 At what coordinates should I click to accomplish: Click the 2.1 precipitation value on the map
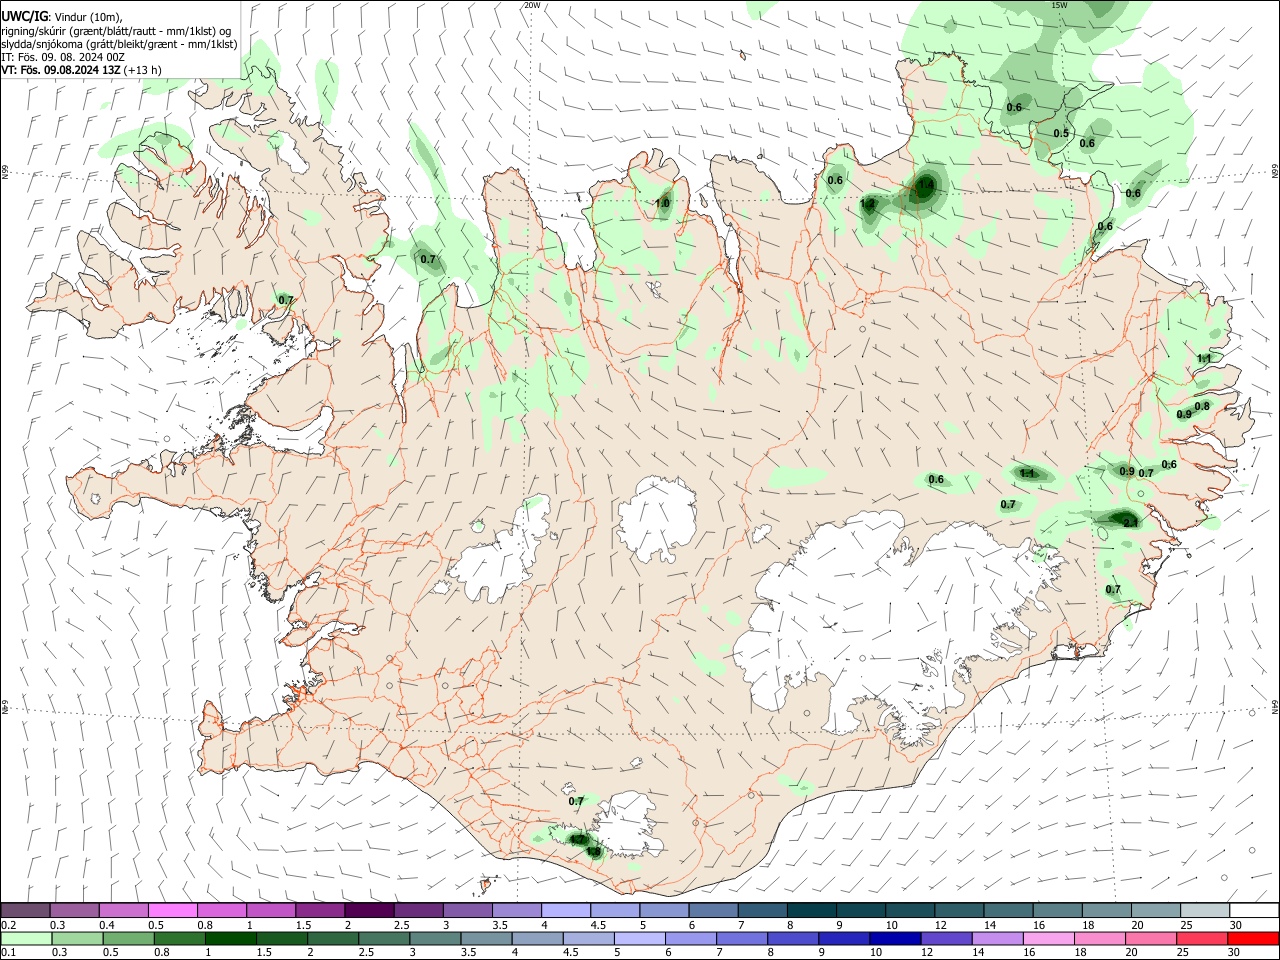tap(1131, 523)
